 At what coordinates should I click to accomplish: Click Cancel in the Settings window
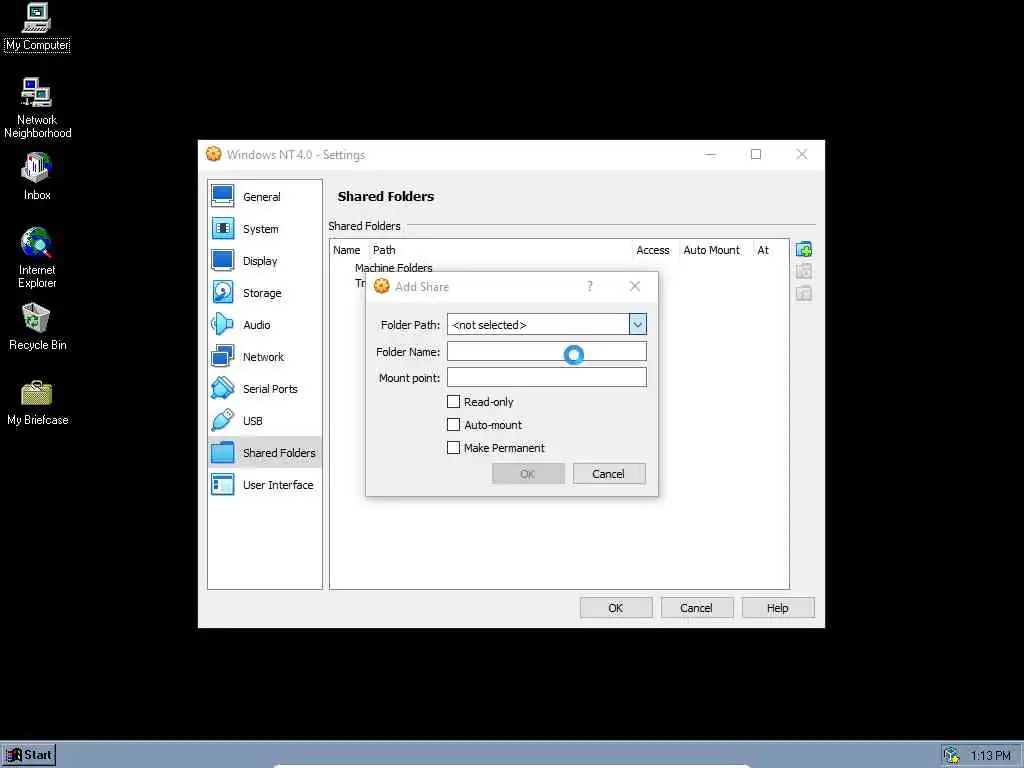697,608
